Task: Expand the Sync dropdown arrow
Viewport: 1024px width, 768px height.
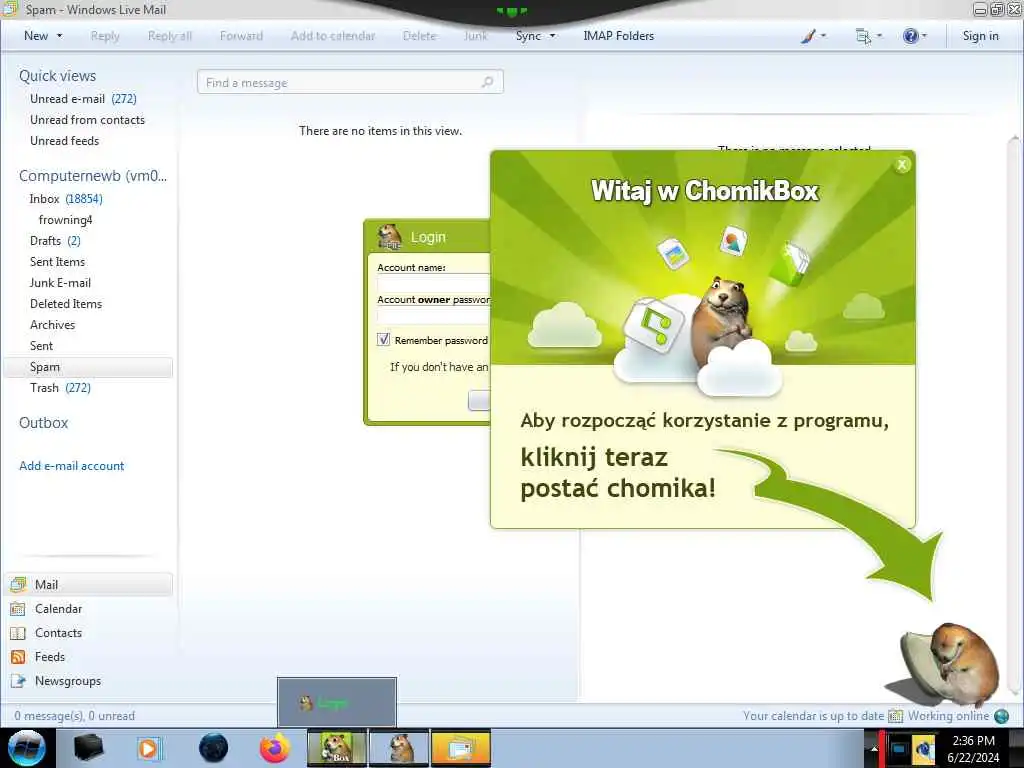Action: (x=552, y=36)
